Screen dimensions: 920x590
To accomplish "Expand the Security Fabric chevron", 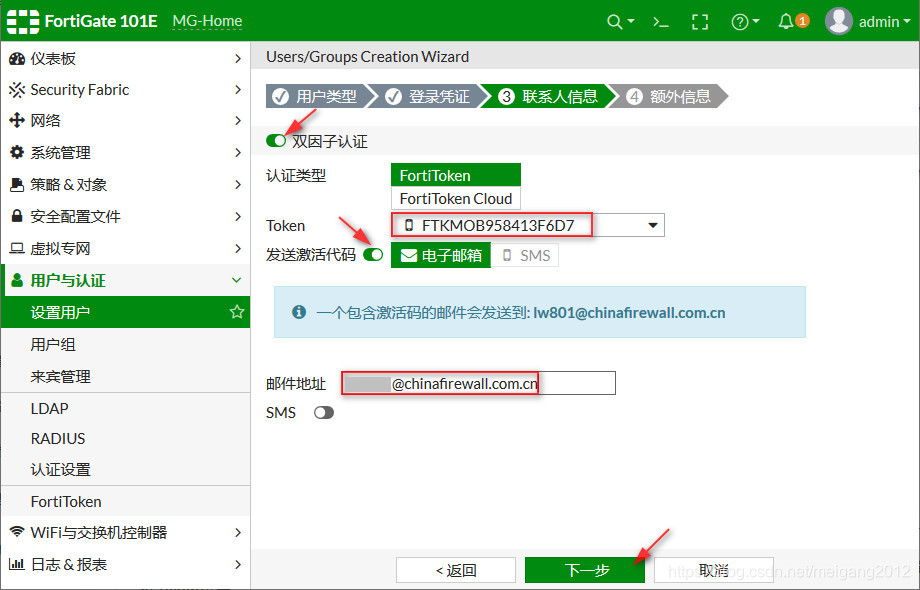I will pyautogui.click(x=238, y=89).
